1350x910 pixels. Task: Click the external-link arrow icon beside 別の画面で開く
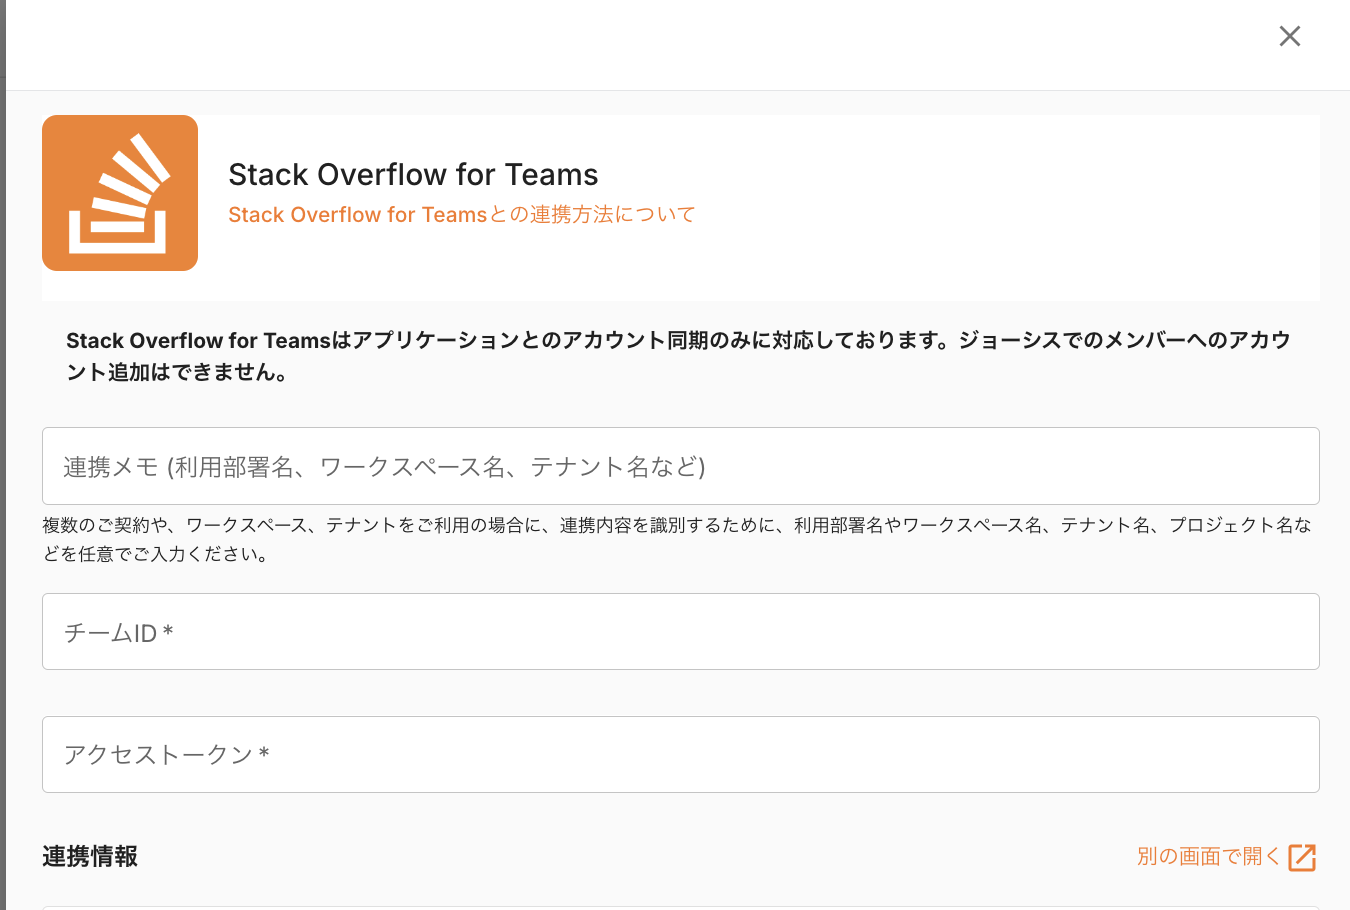pyautogui.click(x=1301, y=857)
